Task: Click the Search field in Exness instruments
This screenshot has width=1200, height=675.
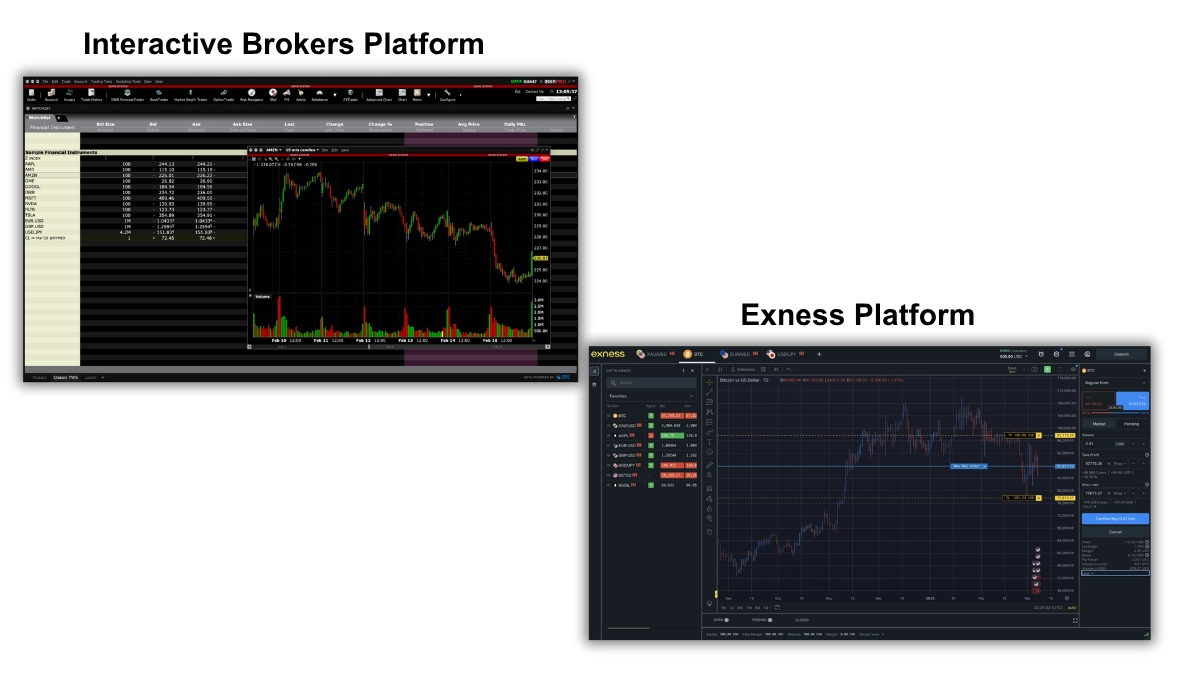Action: 651,383
